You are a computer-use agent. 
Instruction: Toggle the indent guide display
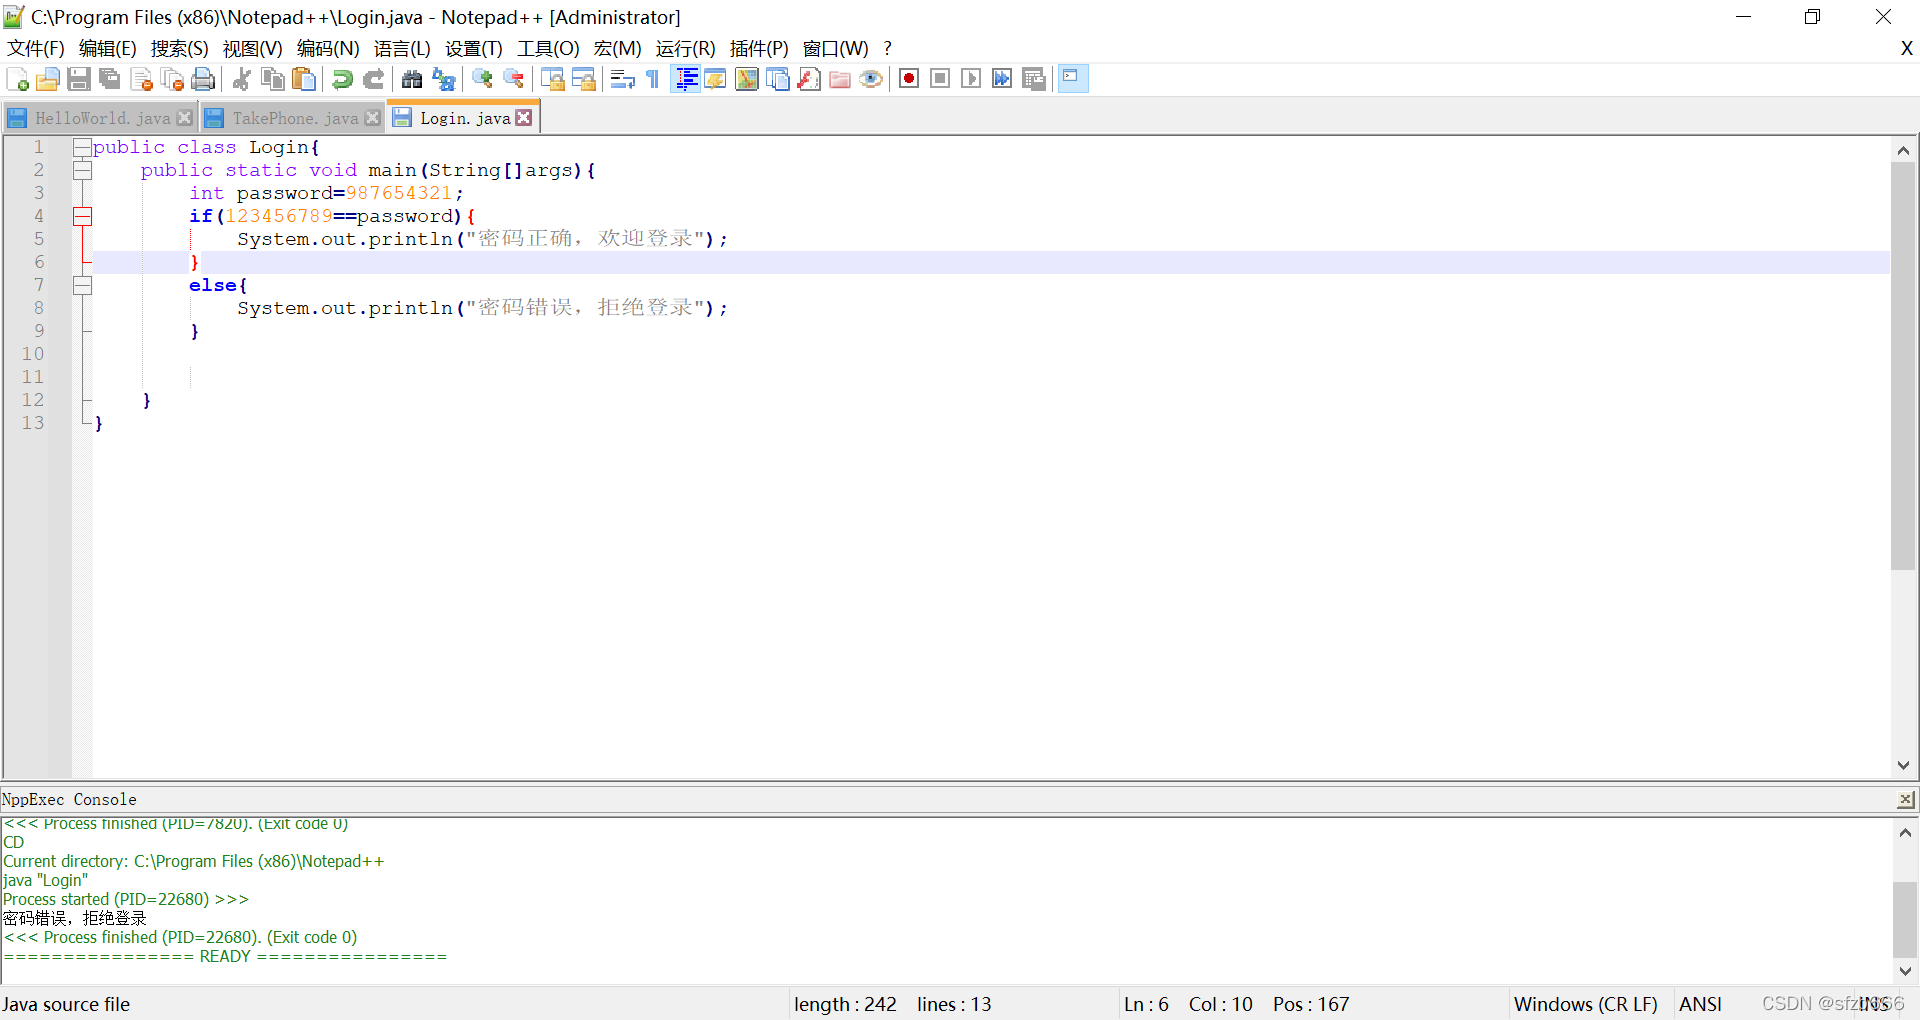point(686,79)
